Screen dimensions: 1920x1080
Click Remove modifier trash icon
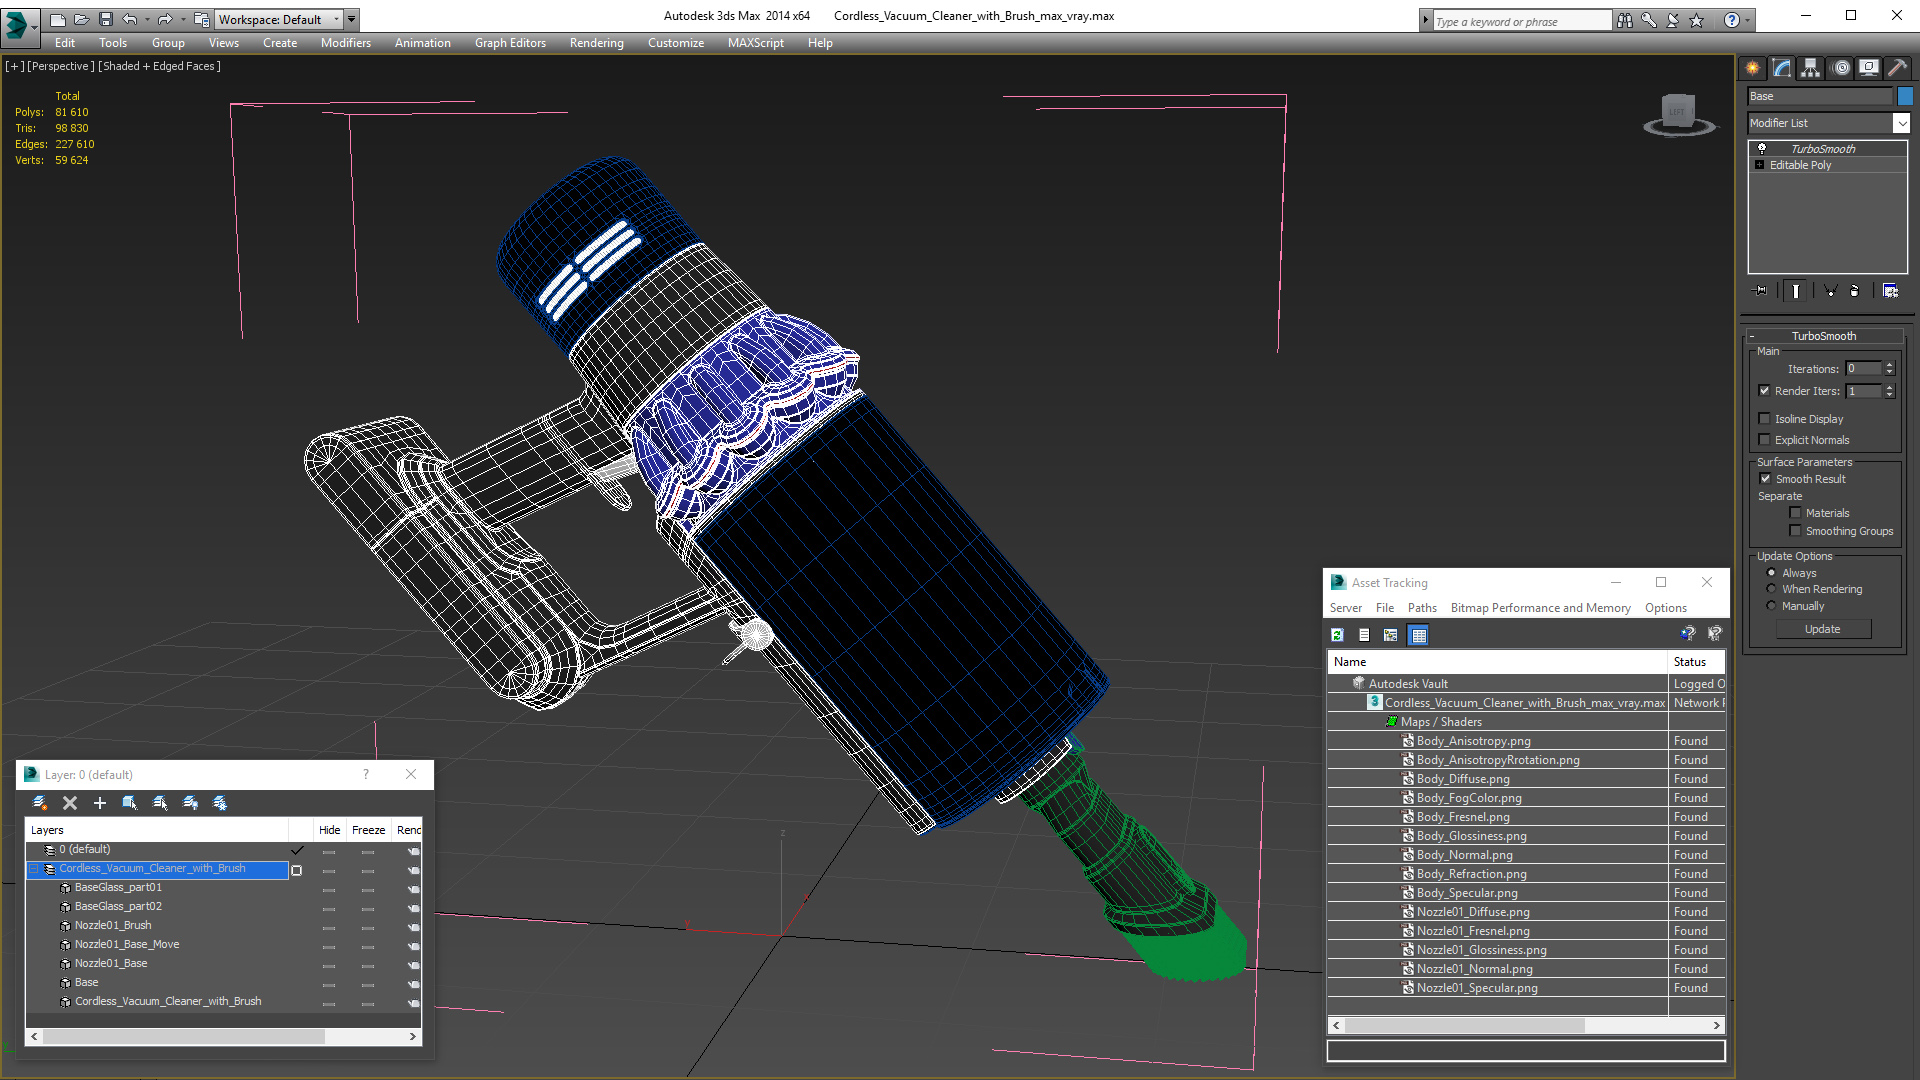coord(1854,291)
